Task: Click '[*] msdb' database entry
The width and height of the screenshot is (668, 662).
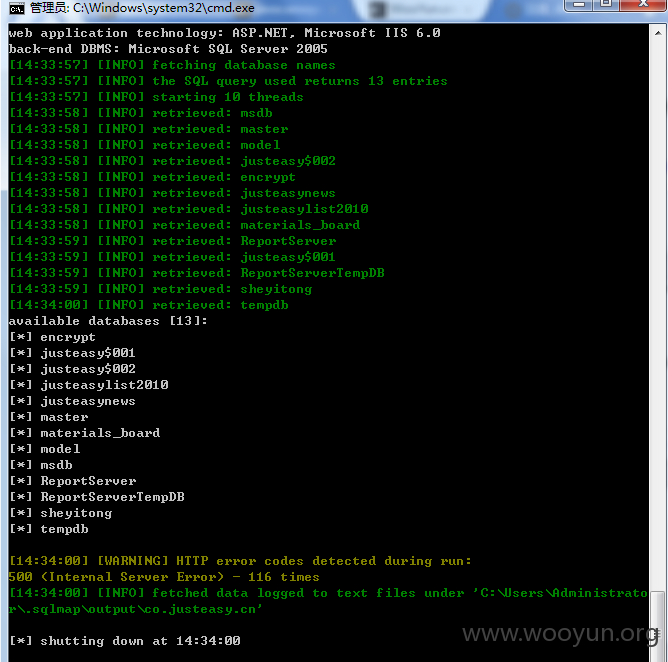Action: tap(40, 465)
